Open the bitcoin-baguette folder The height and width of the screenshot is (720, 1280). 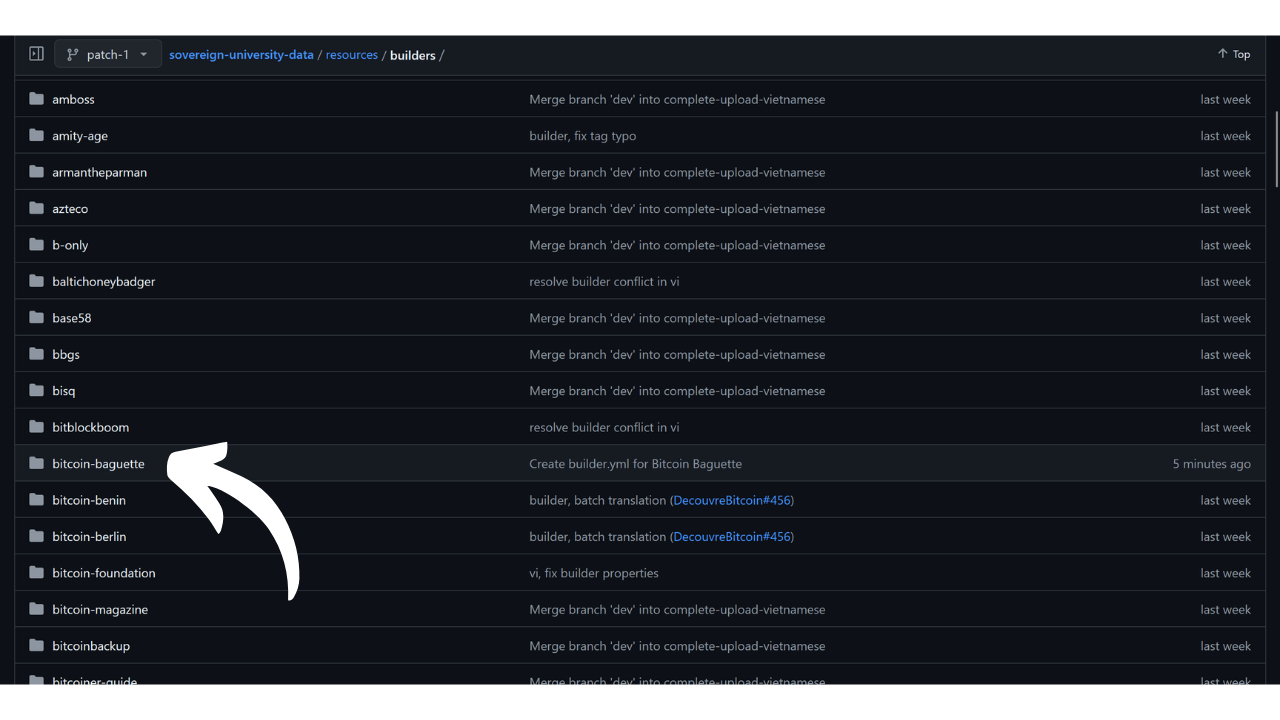point(98,464)
